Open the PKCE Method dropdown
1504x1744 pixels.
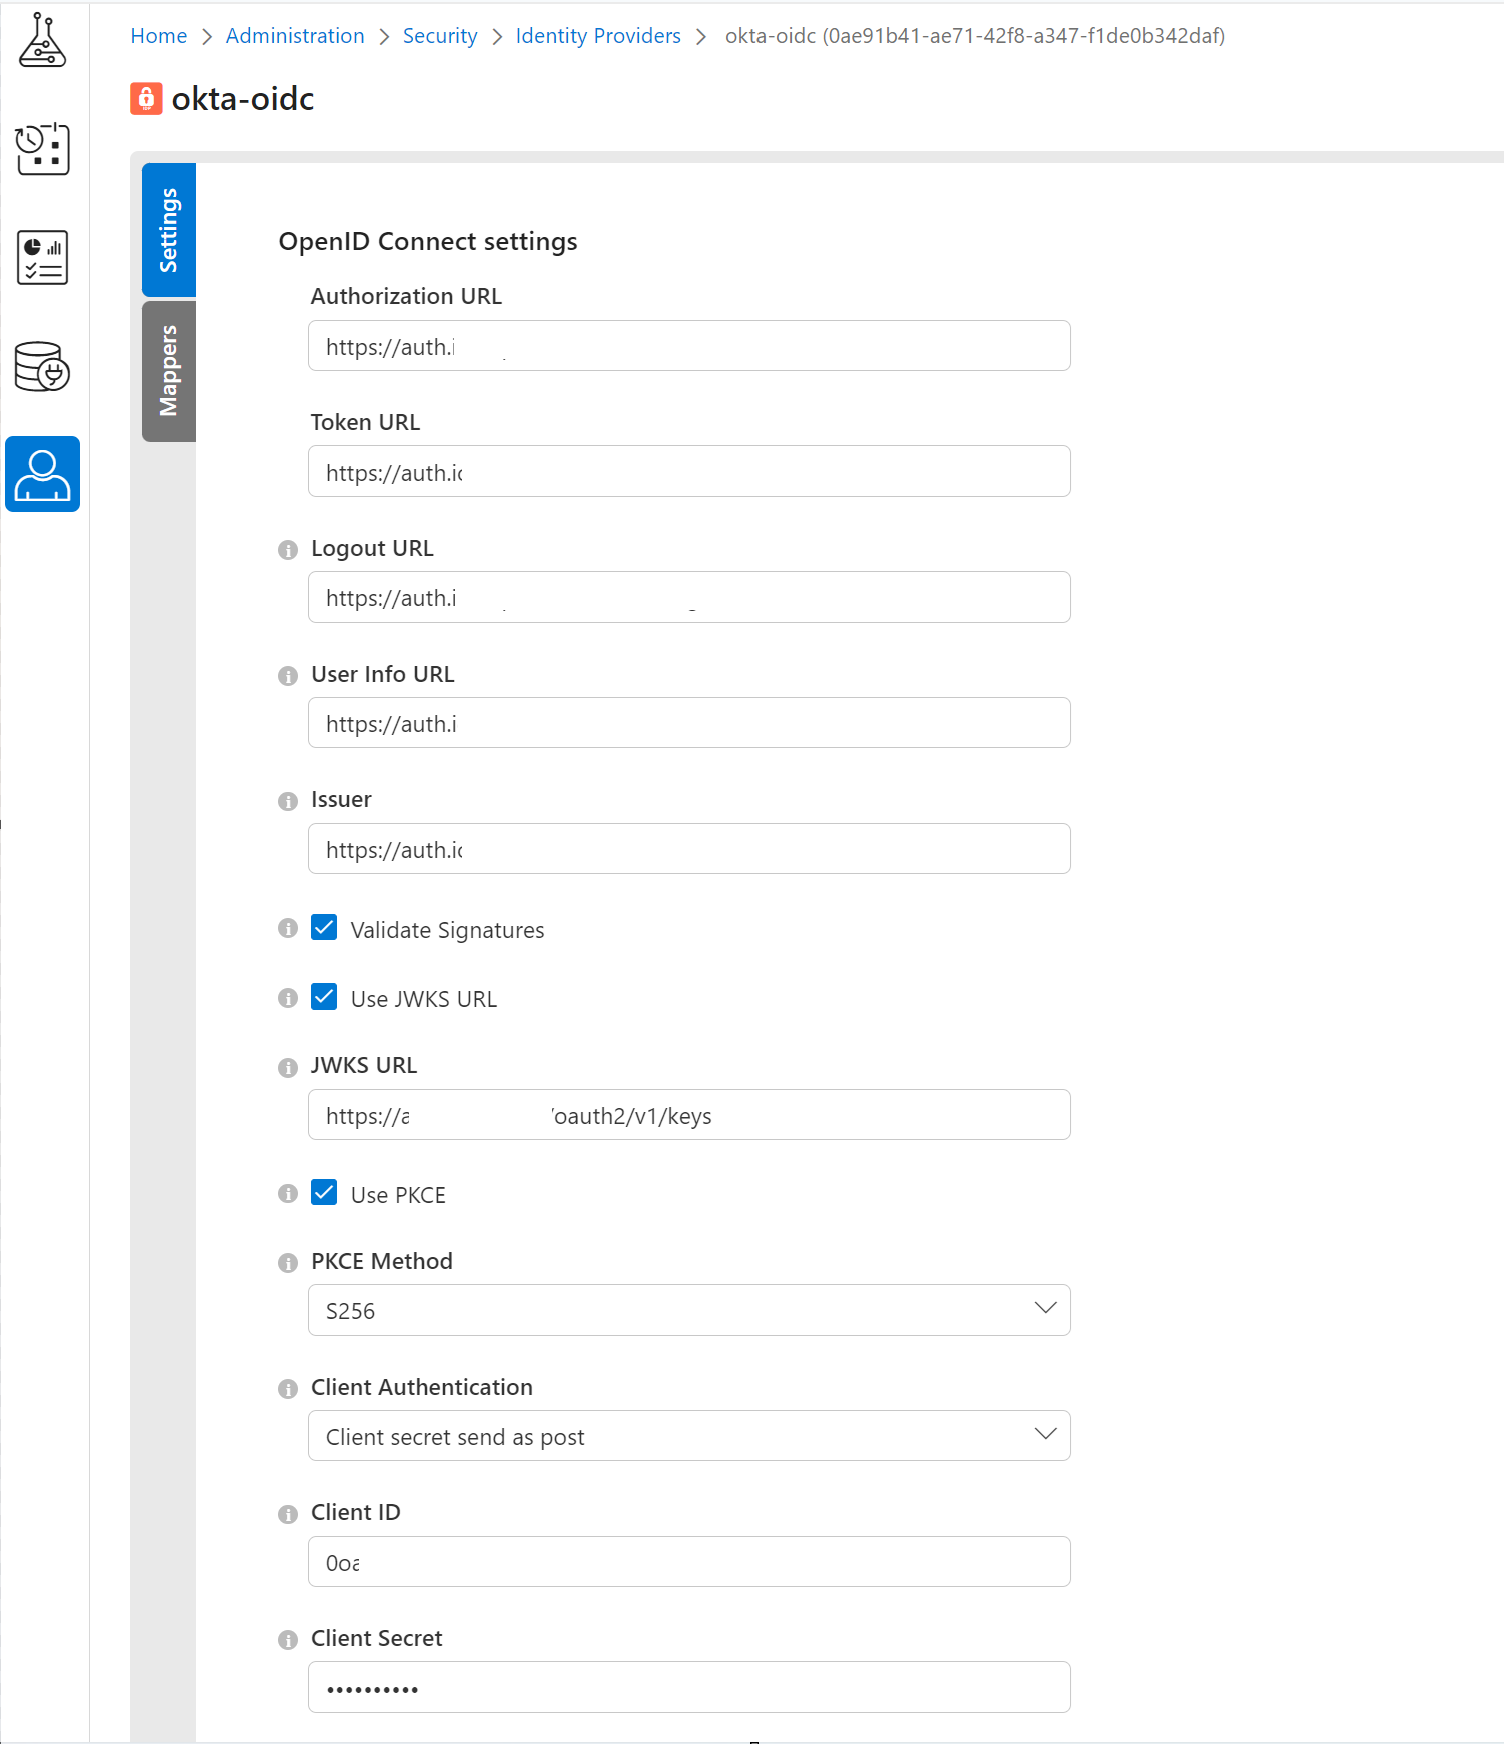click(689, 1310)
